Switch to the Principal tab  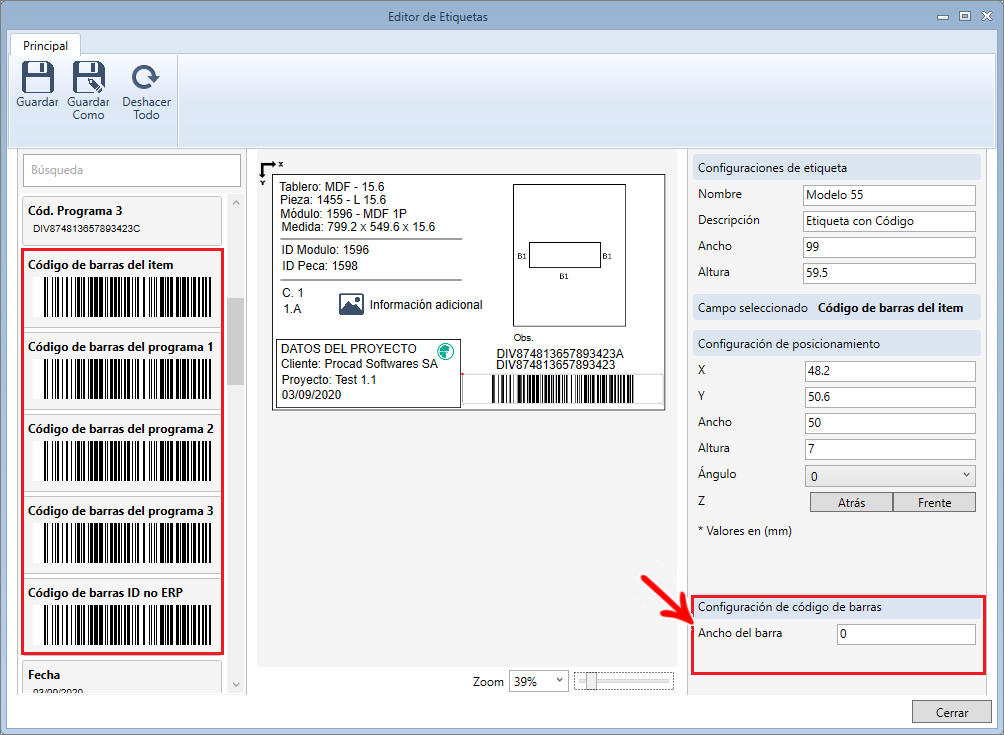(x=45, y=45)
